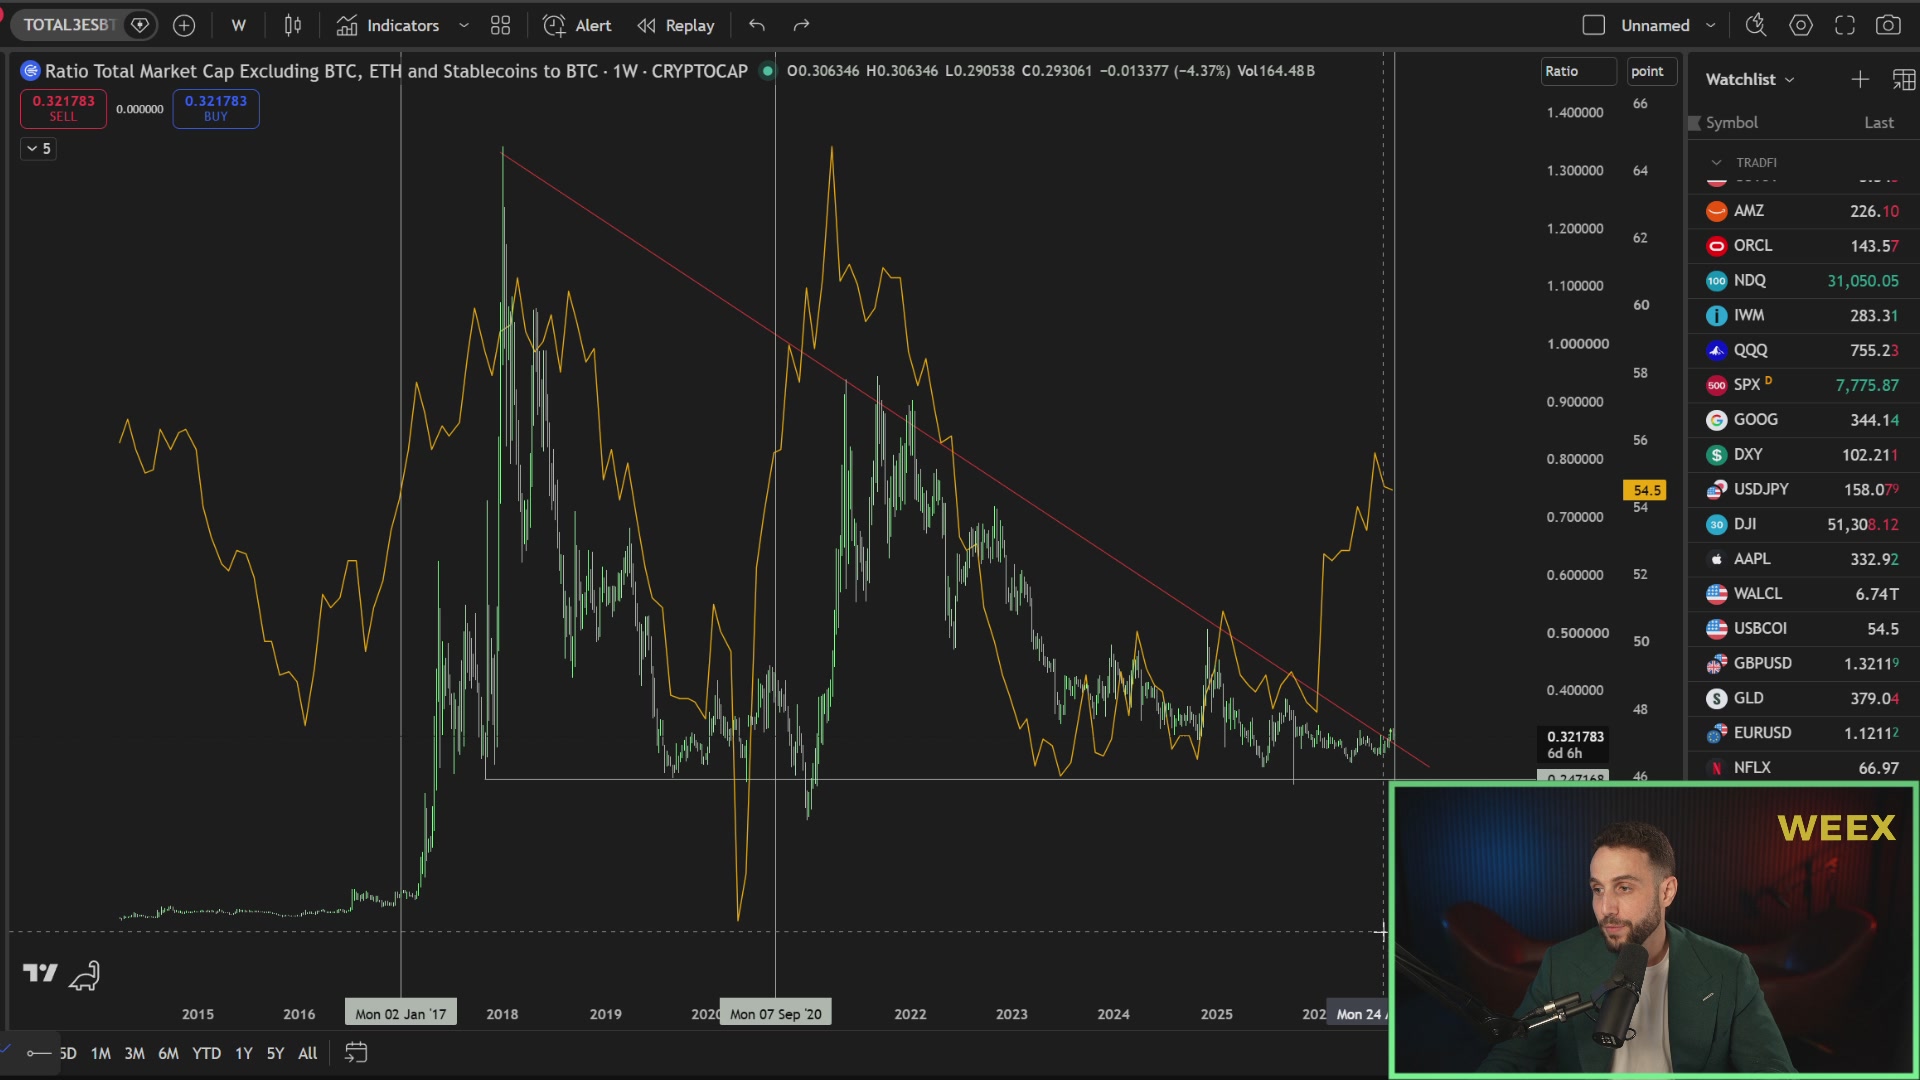Sort watchlist by Last column
1920x1080 pixels.
coord(1879,122)
